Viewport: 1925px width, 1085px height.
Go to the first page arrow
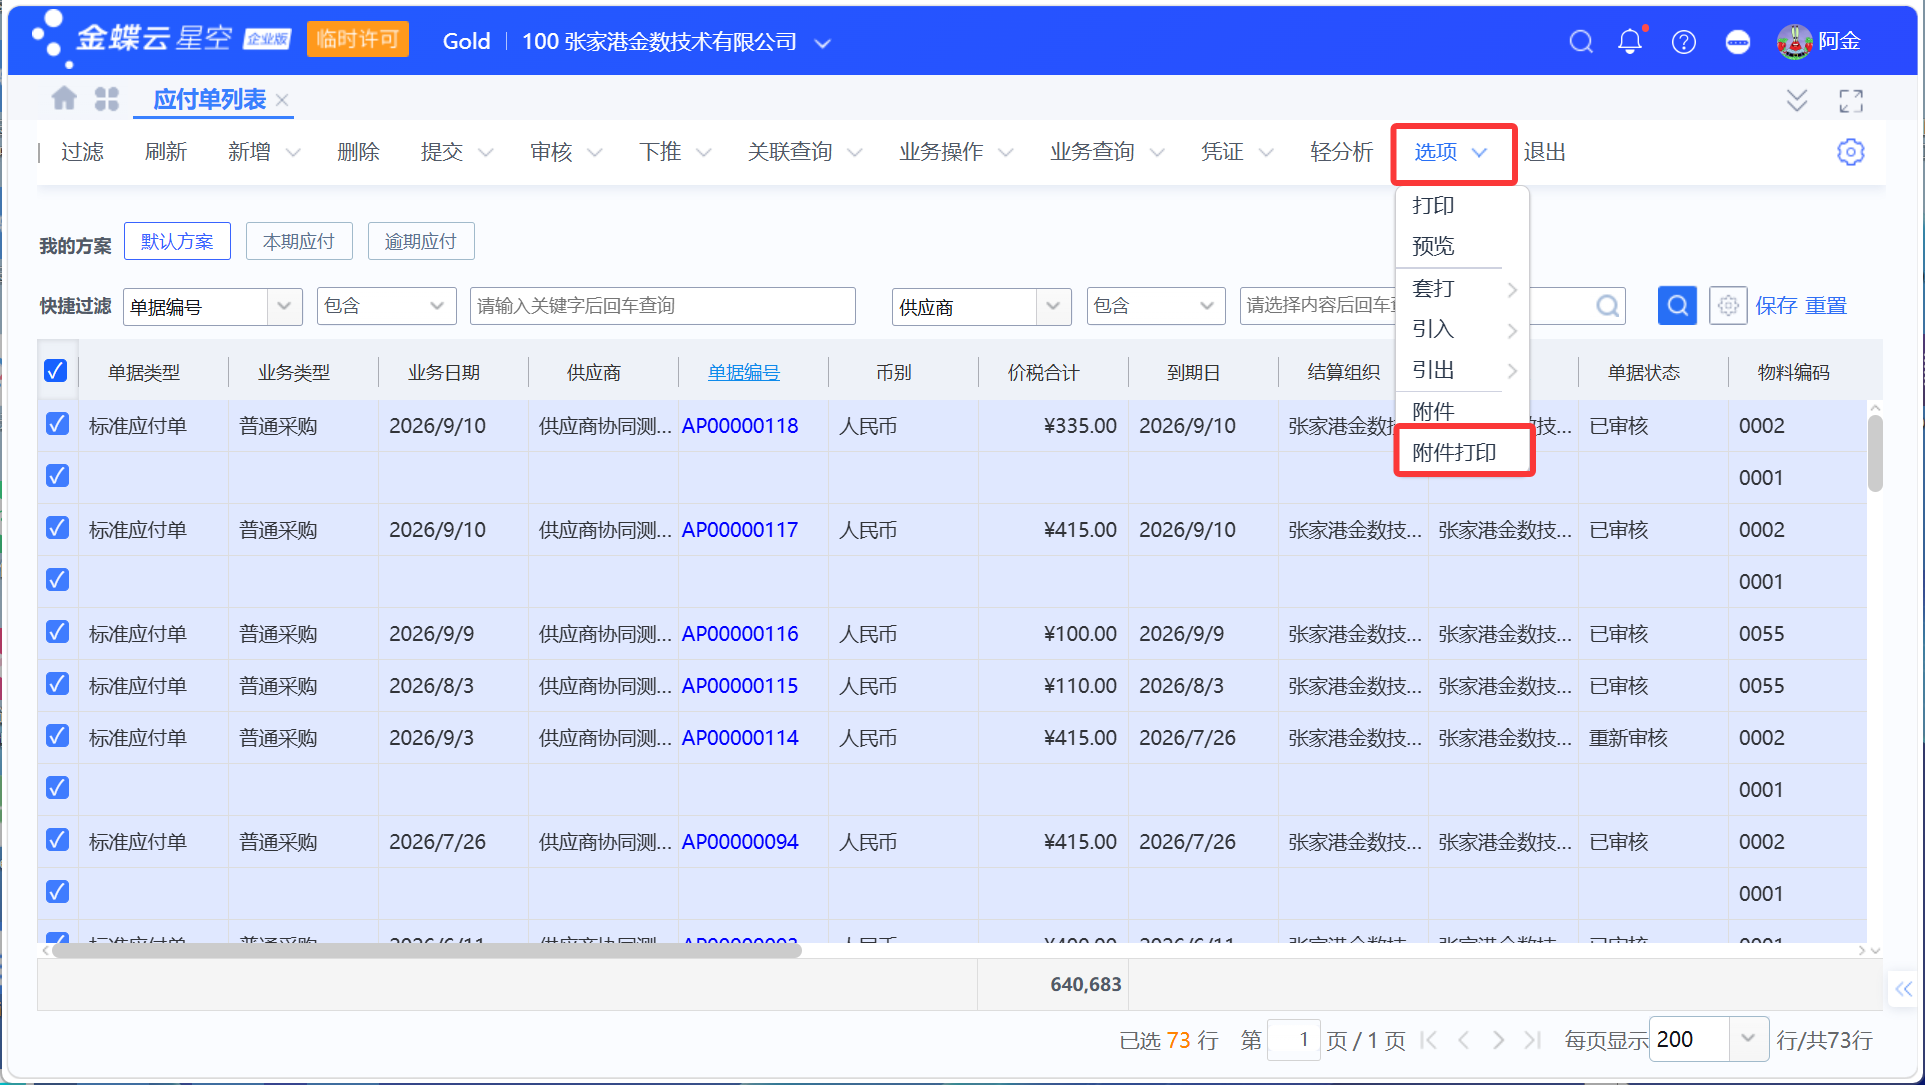(1429, 1040)
